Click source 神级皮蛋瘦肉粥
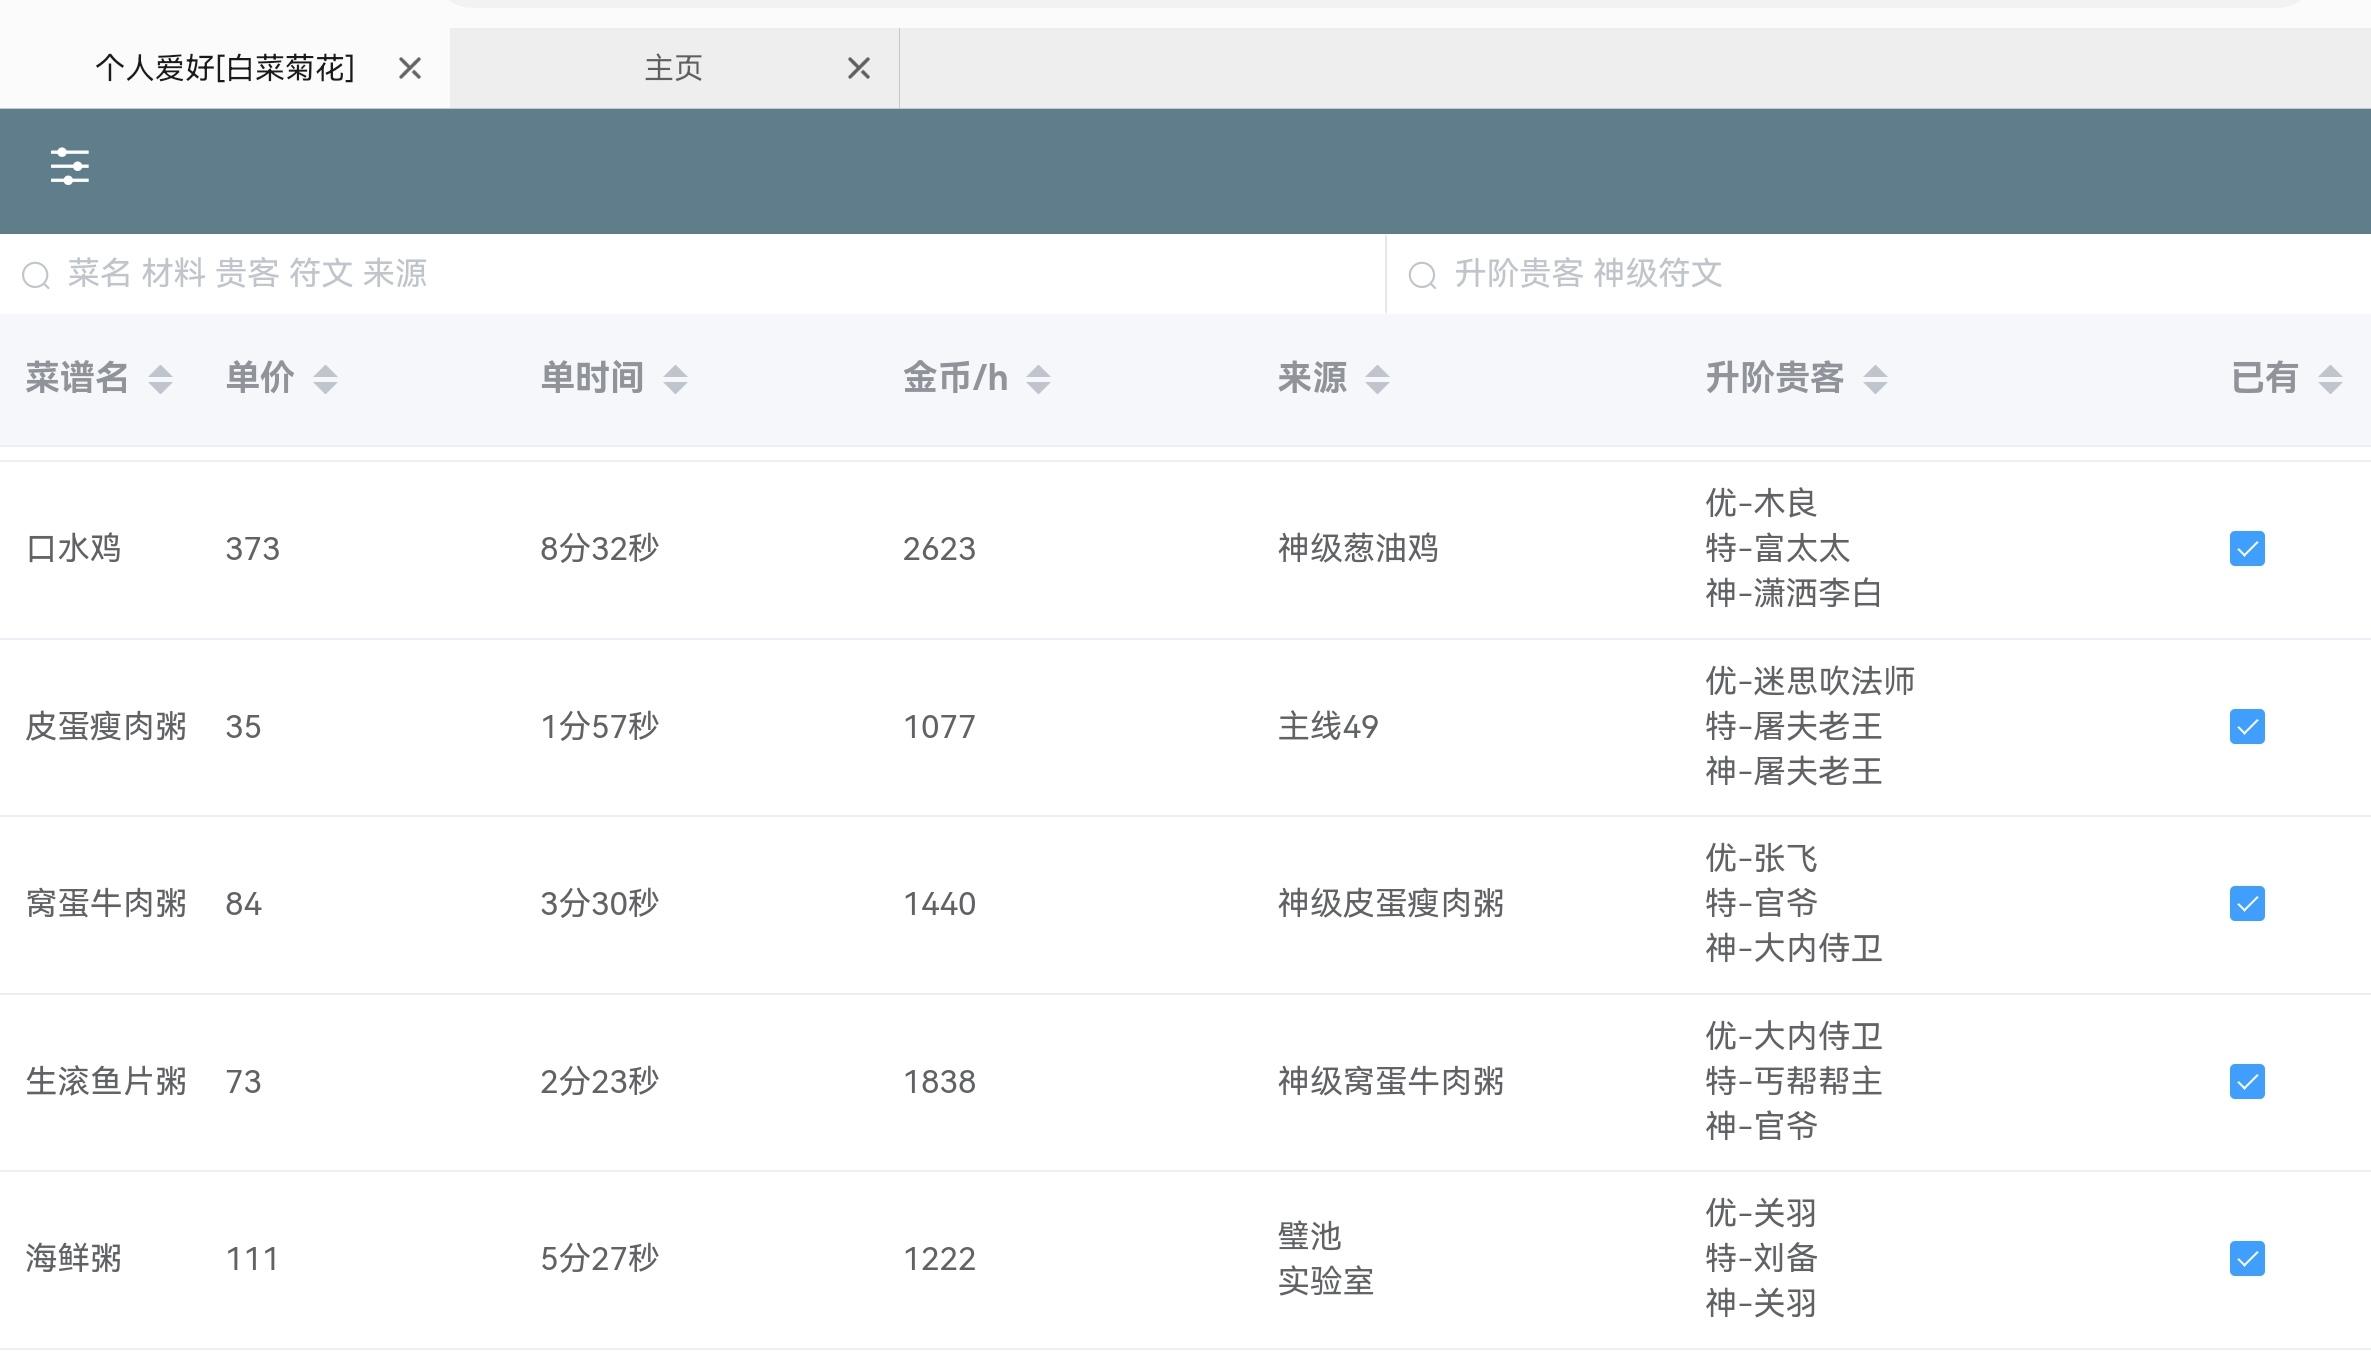2371x1352 pixels. click(1391, 904)
